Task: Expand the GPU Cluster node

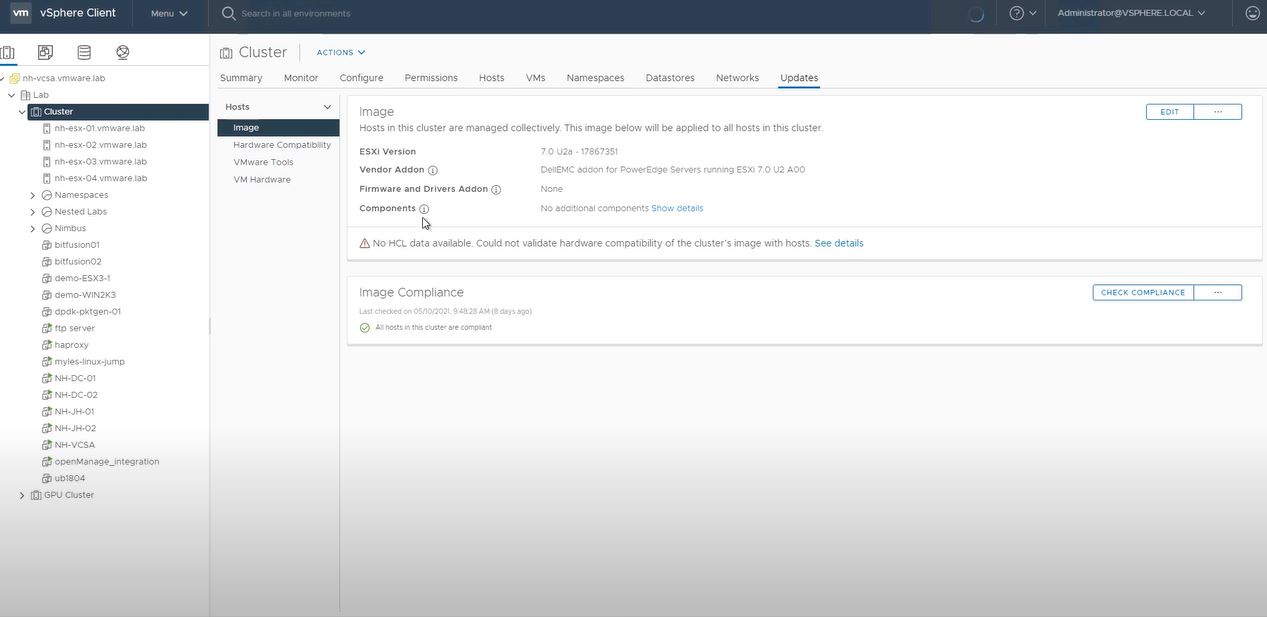Action: click(x=21, y=494)
